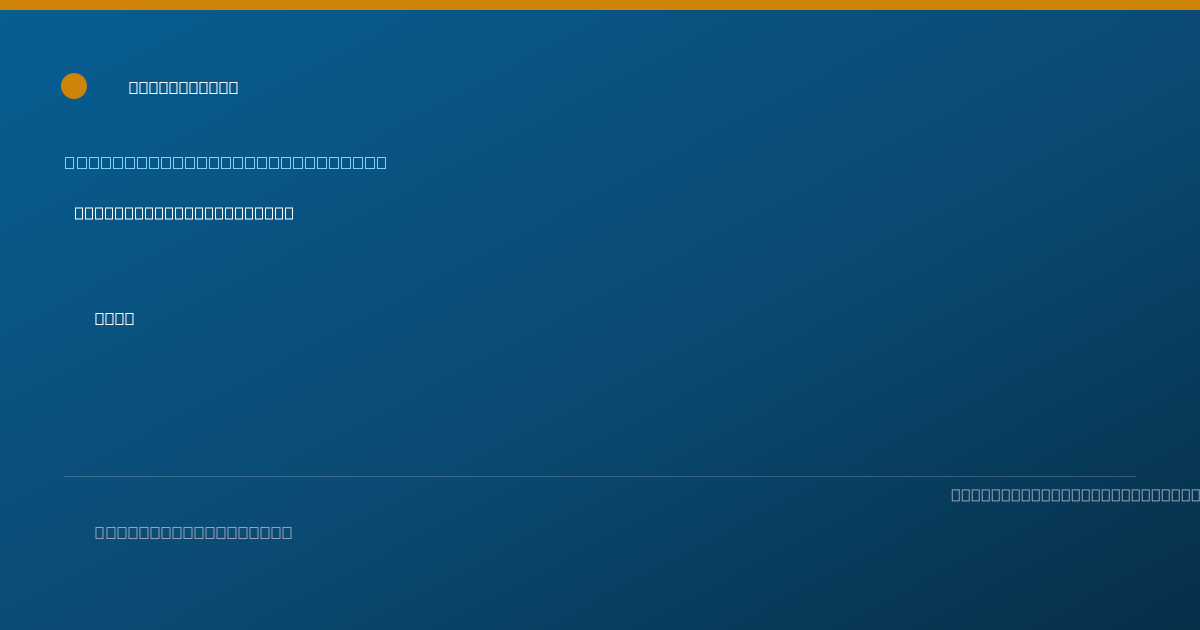The height and width of the screenshot is (630, 1200).
Task: Tap the round orange brand dot
Action: 74,86
